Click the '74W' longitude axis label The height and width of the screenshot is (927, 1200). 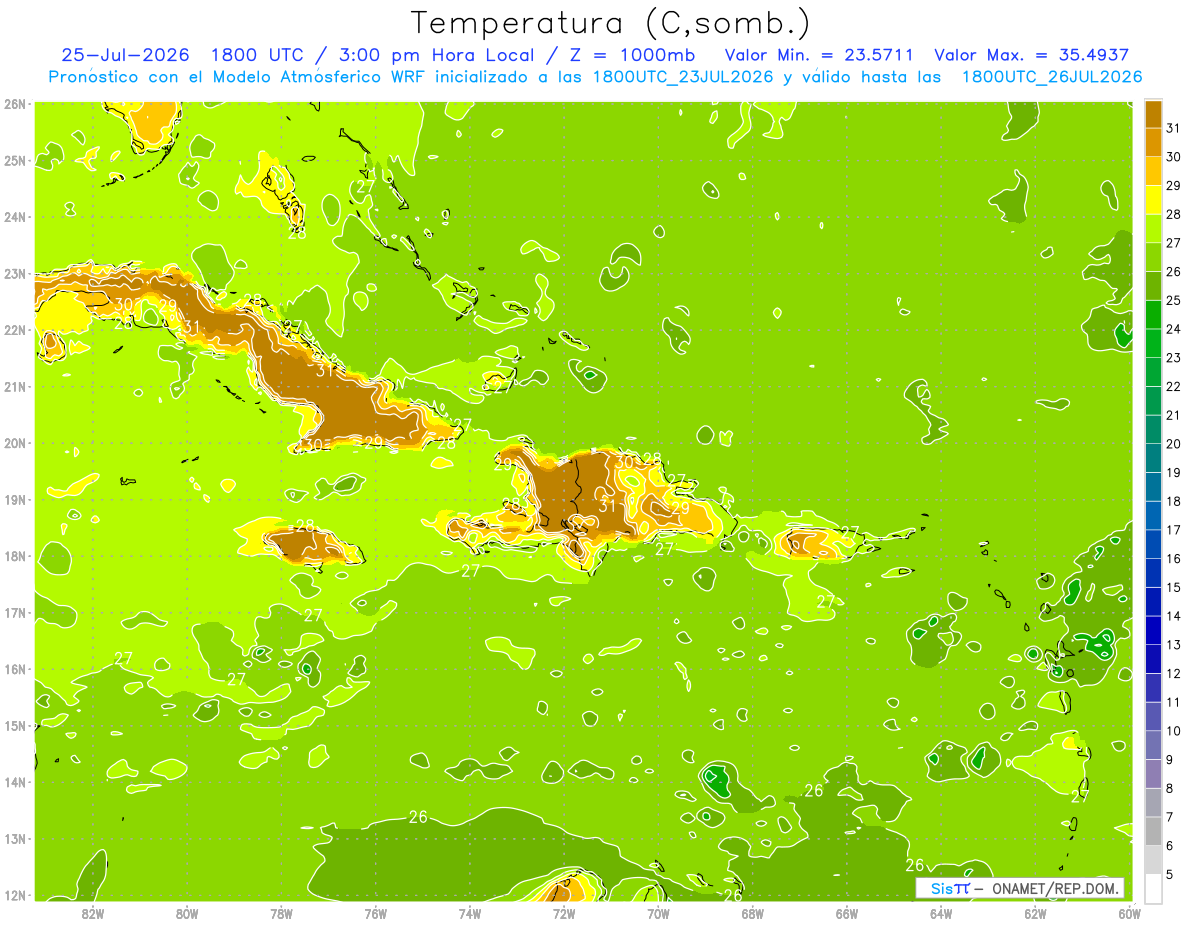point(470,913)
